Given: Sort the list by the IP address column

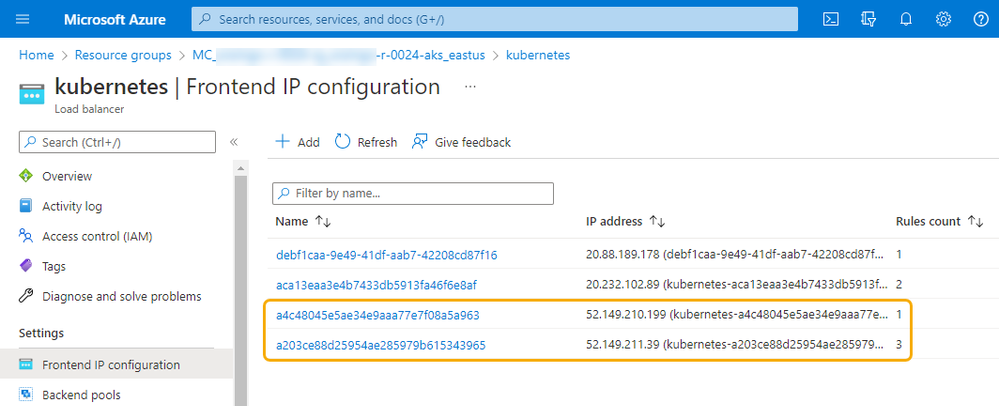Looking at the screenshot, I should pyautogui.click(x=657, y=221).
